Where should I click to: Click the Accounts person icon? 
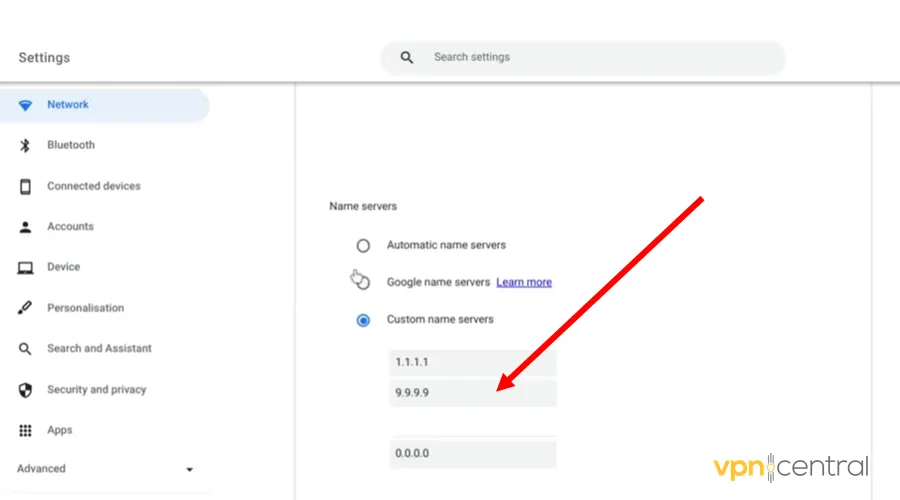coord(25,227)
